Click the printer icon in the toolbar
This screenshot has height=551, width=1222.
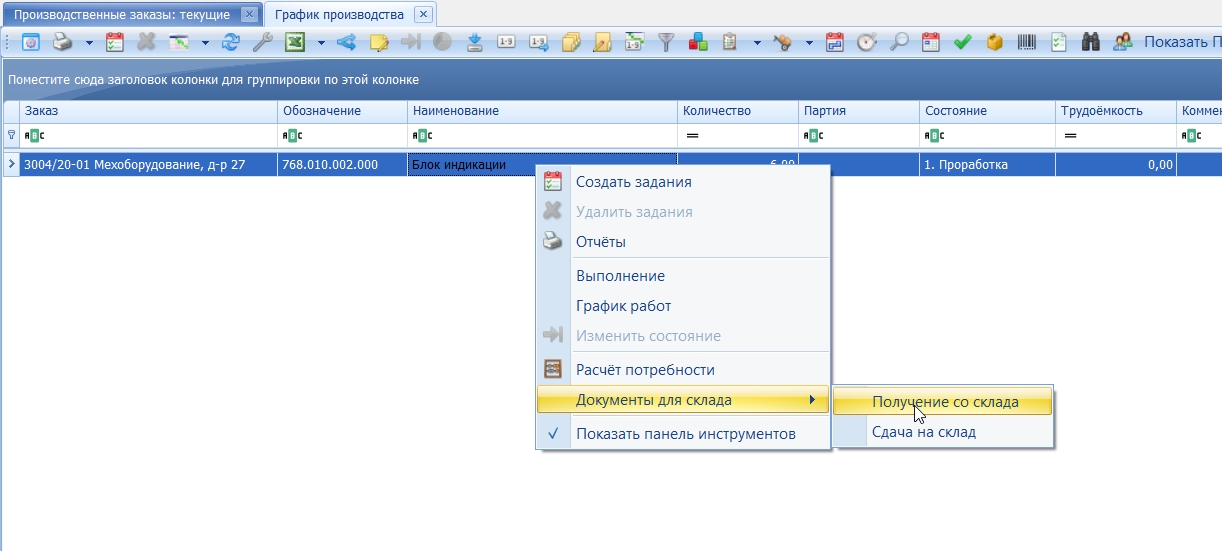(x=62, y=42)
